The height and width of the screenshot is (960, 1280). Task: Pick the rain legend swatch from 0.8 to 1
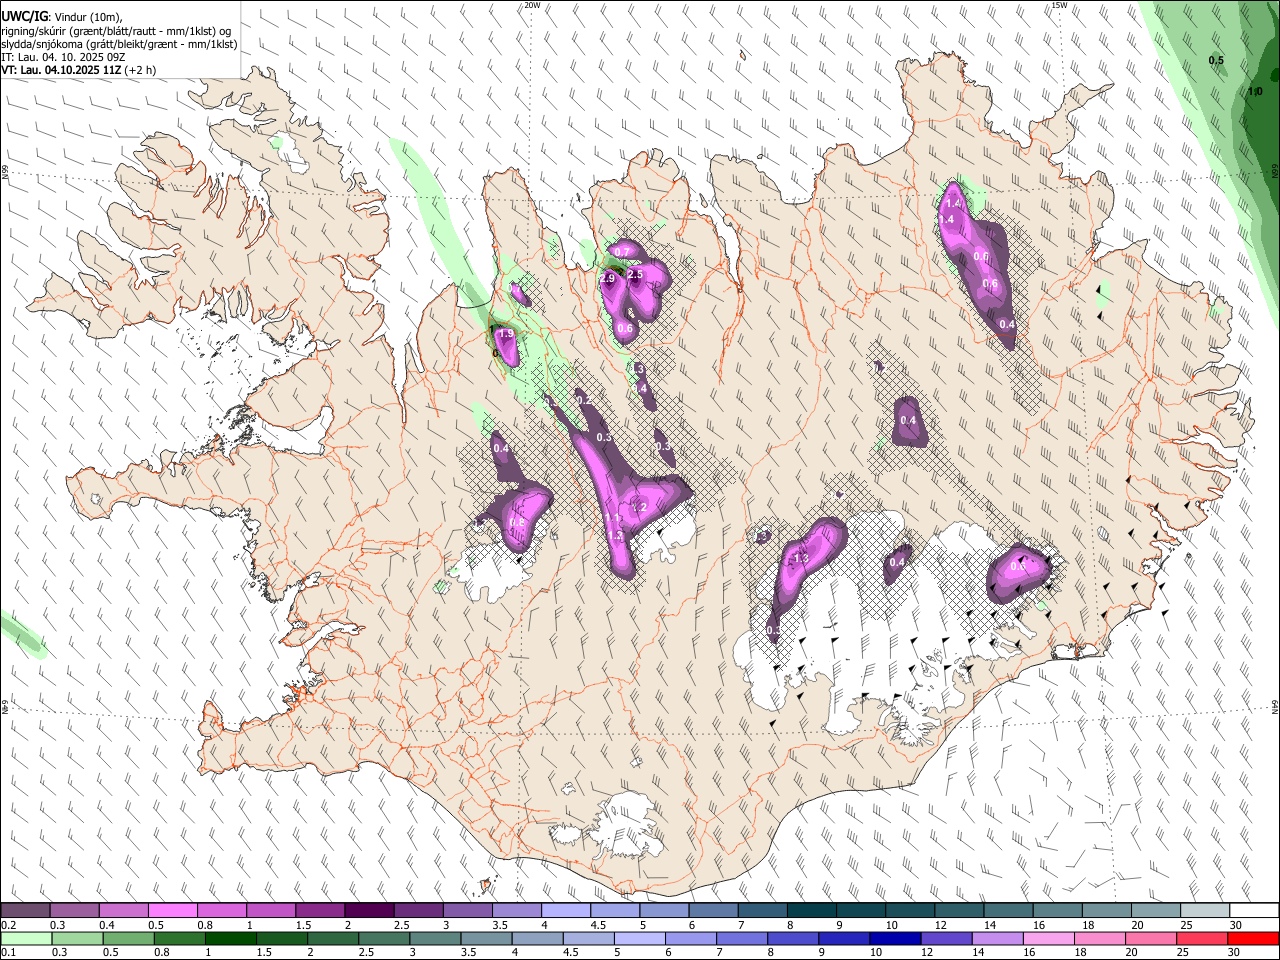[x=179, y=938]
